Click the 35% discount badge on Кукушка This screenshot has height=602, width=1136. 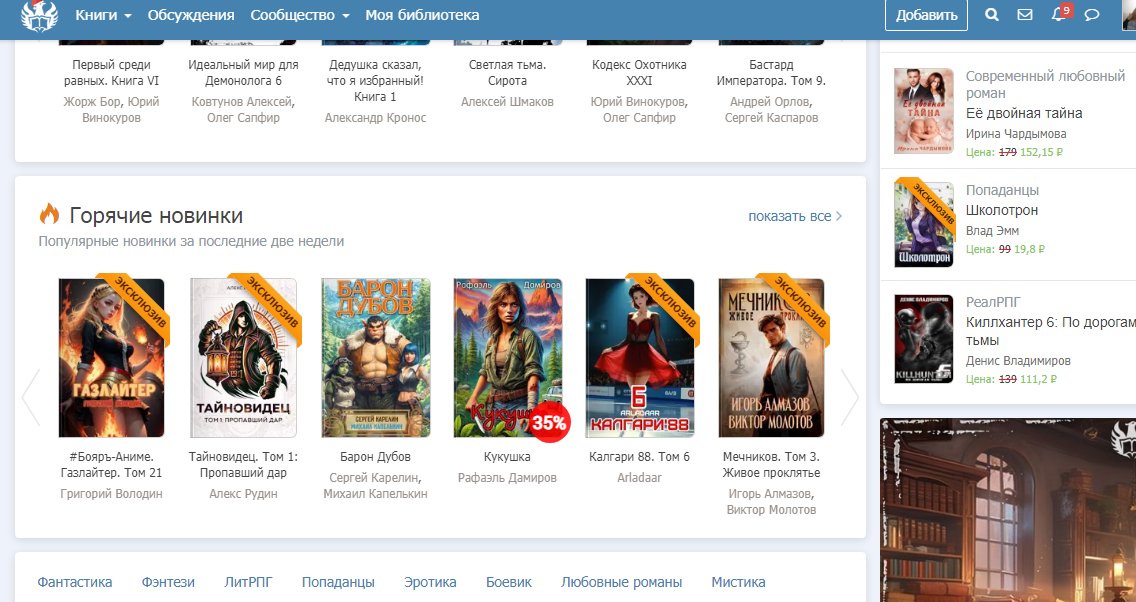tap(549, 422)
